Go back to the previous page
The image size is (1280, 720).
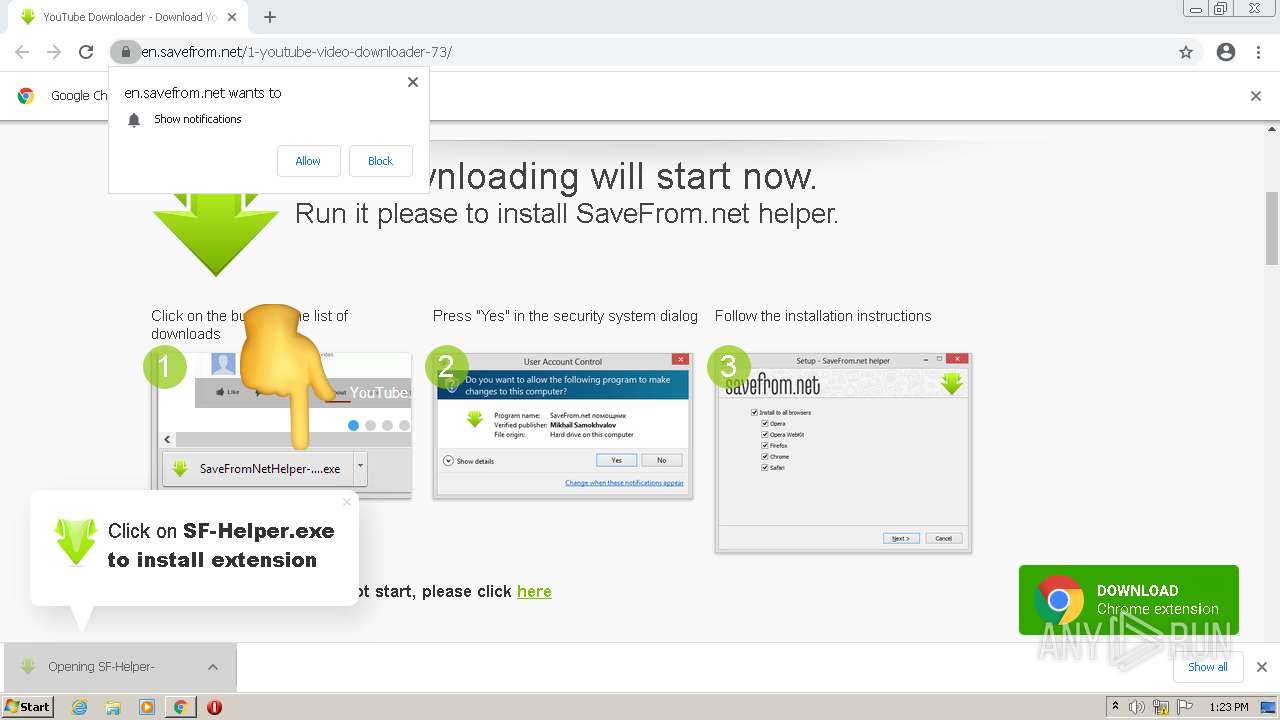pos(22,52)
